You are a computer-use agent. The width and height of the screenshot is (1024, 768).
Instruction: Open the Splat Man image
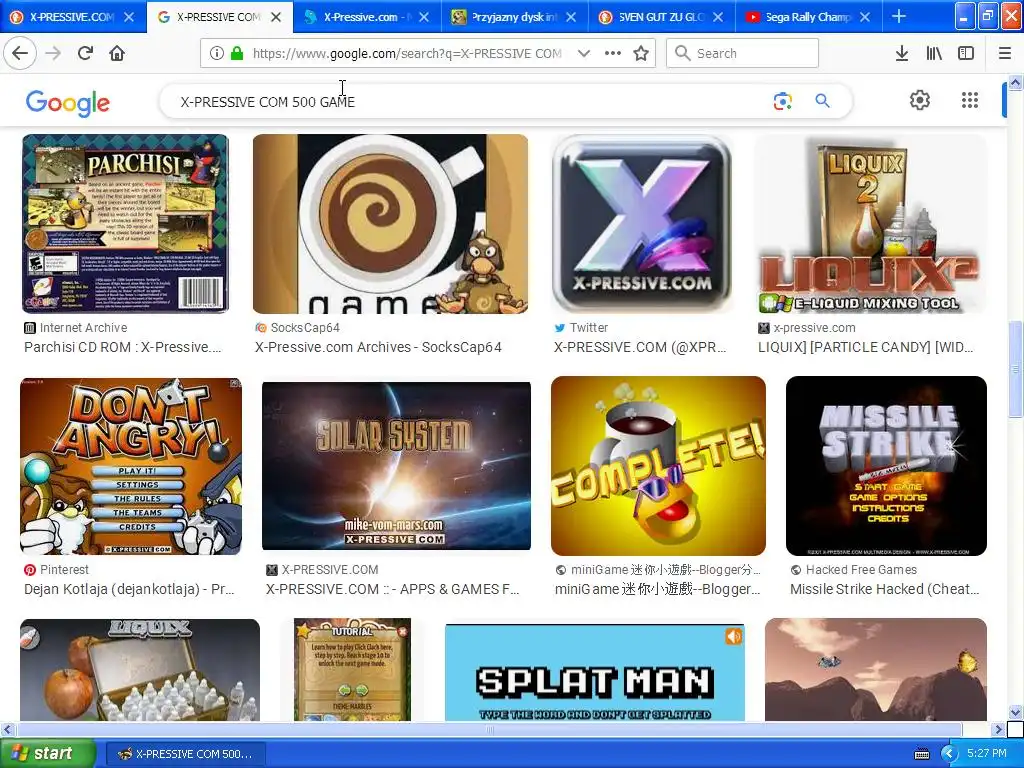[595, 673]
